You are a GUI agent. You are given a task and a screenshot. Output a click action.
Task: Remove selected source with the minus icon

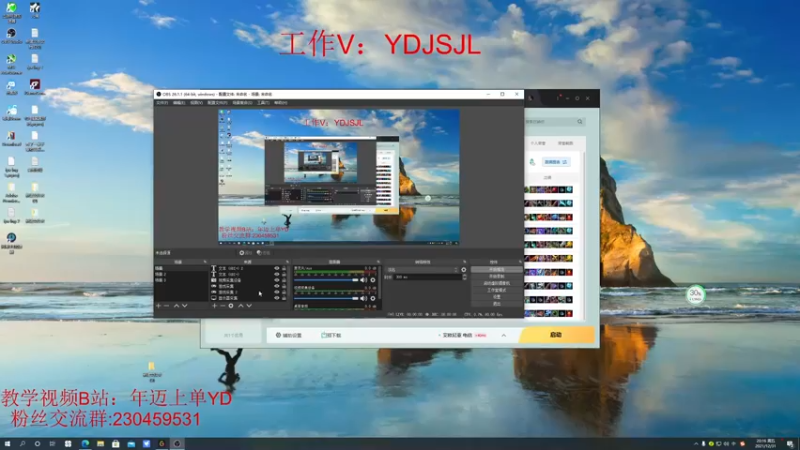[222, 306]
